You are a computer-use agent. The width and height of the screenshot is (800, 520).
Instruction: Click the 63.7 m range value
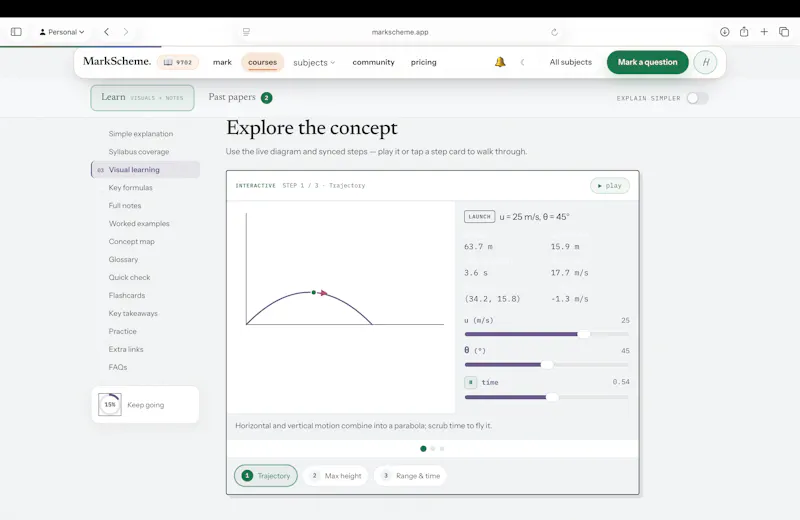(x=478, y=246)
